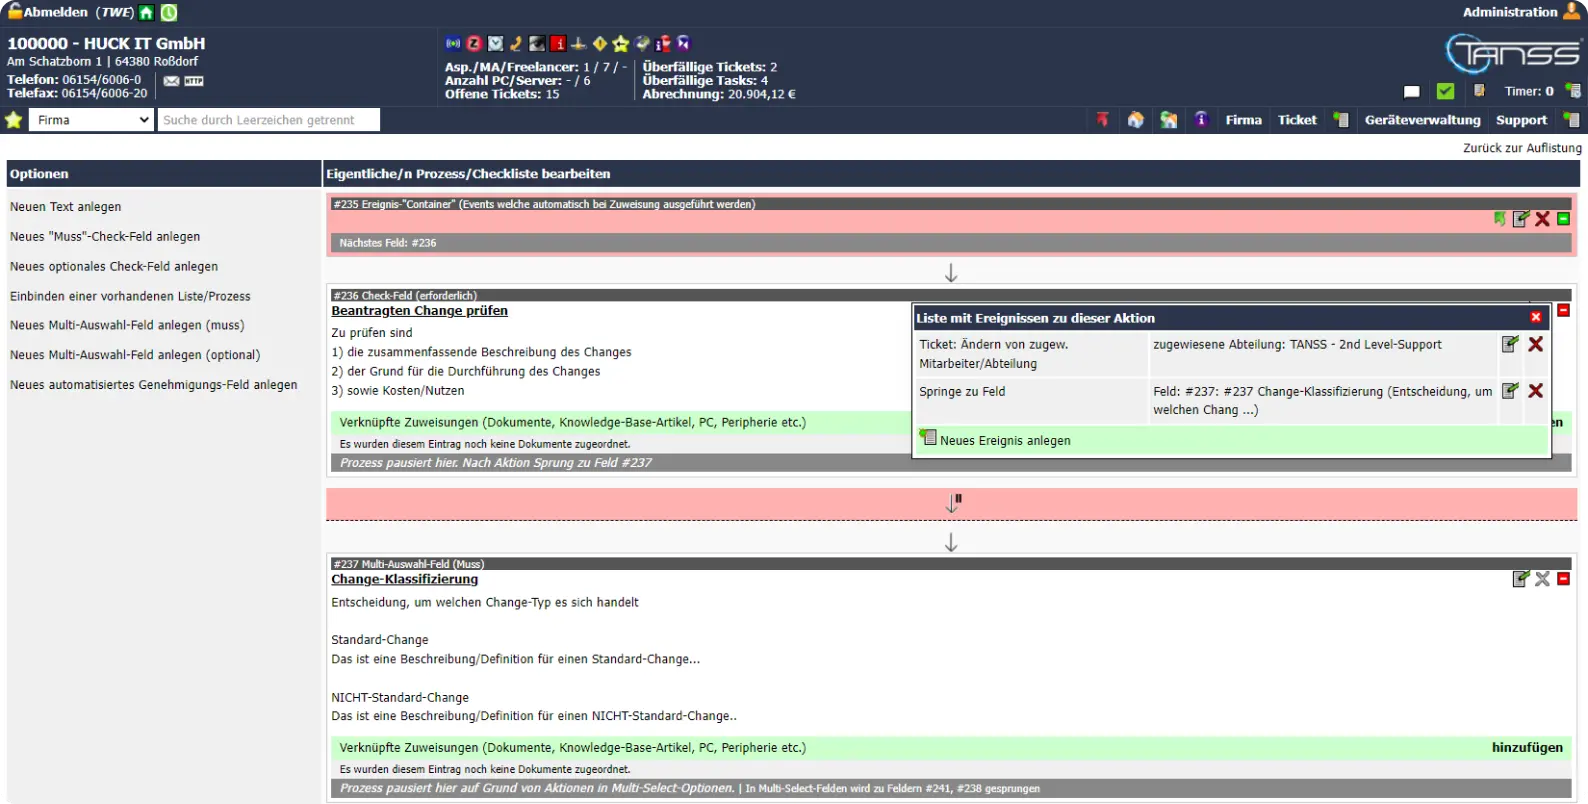Click the pause arrow between #236 and #237

click(953, 503)
